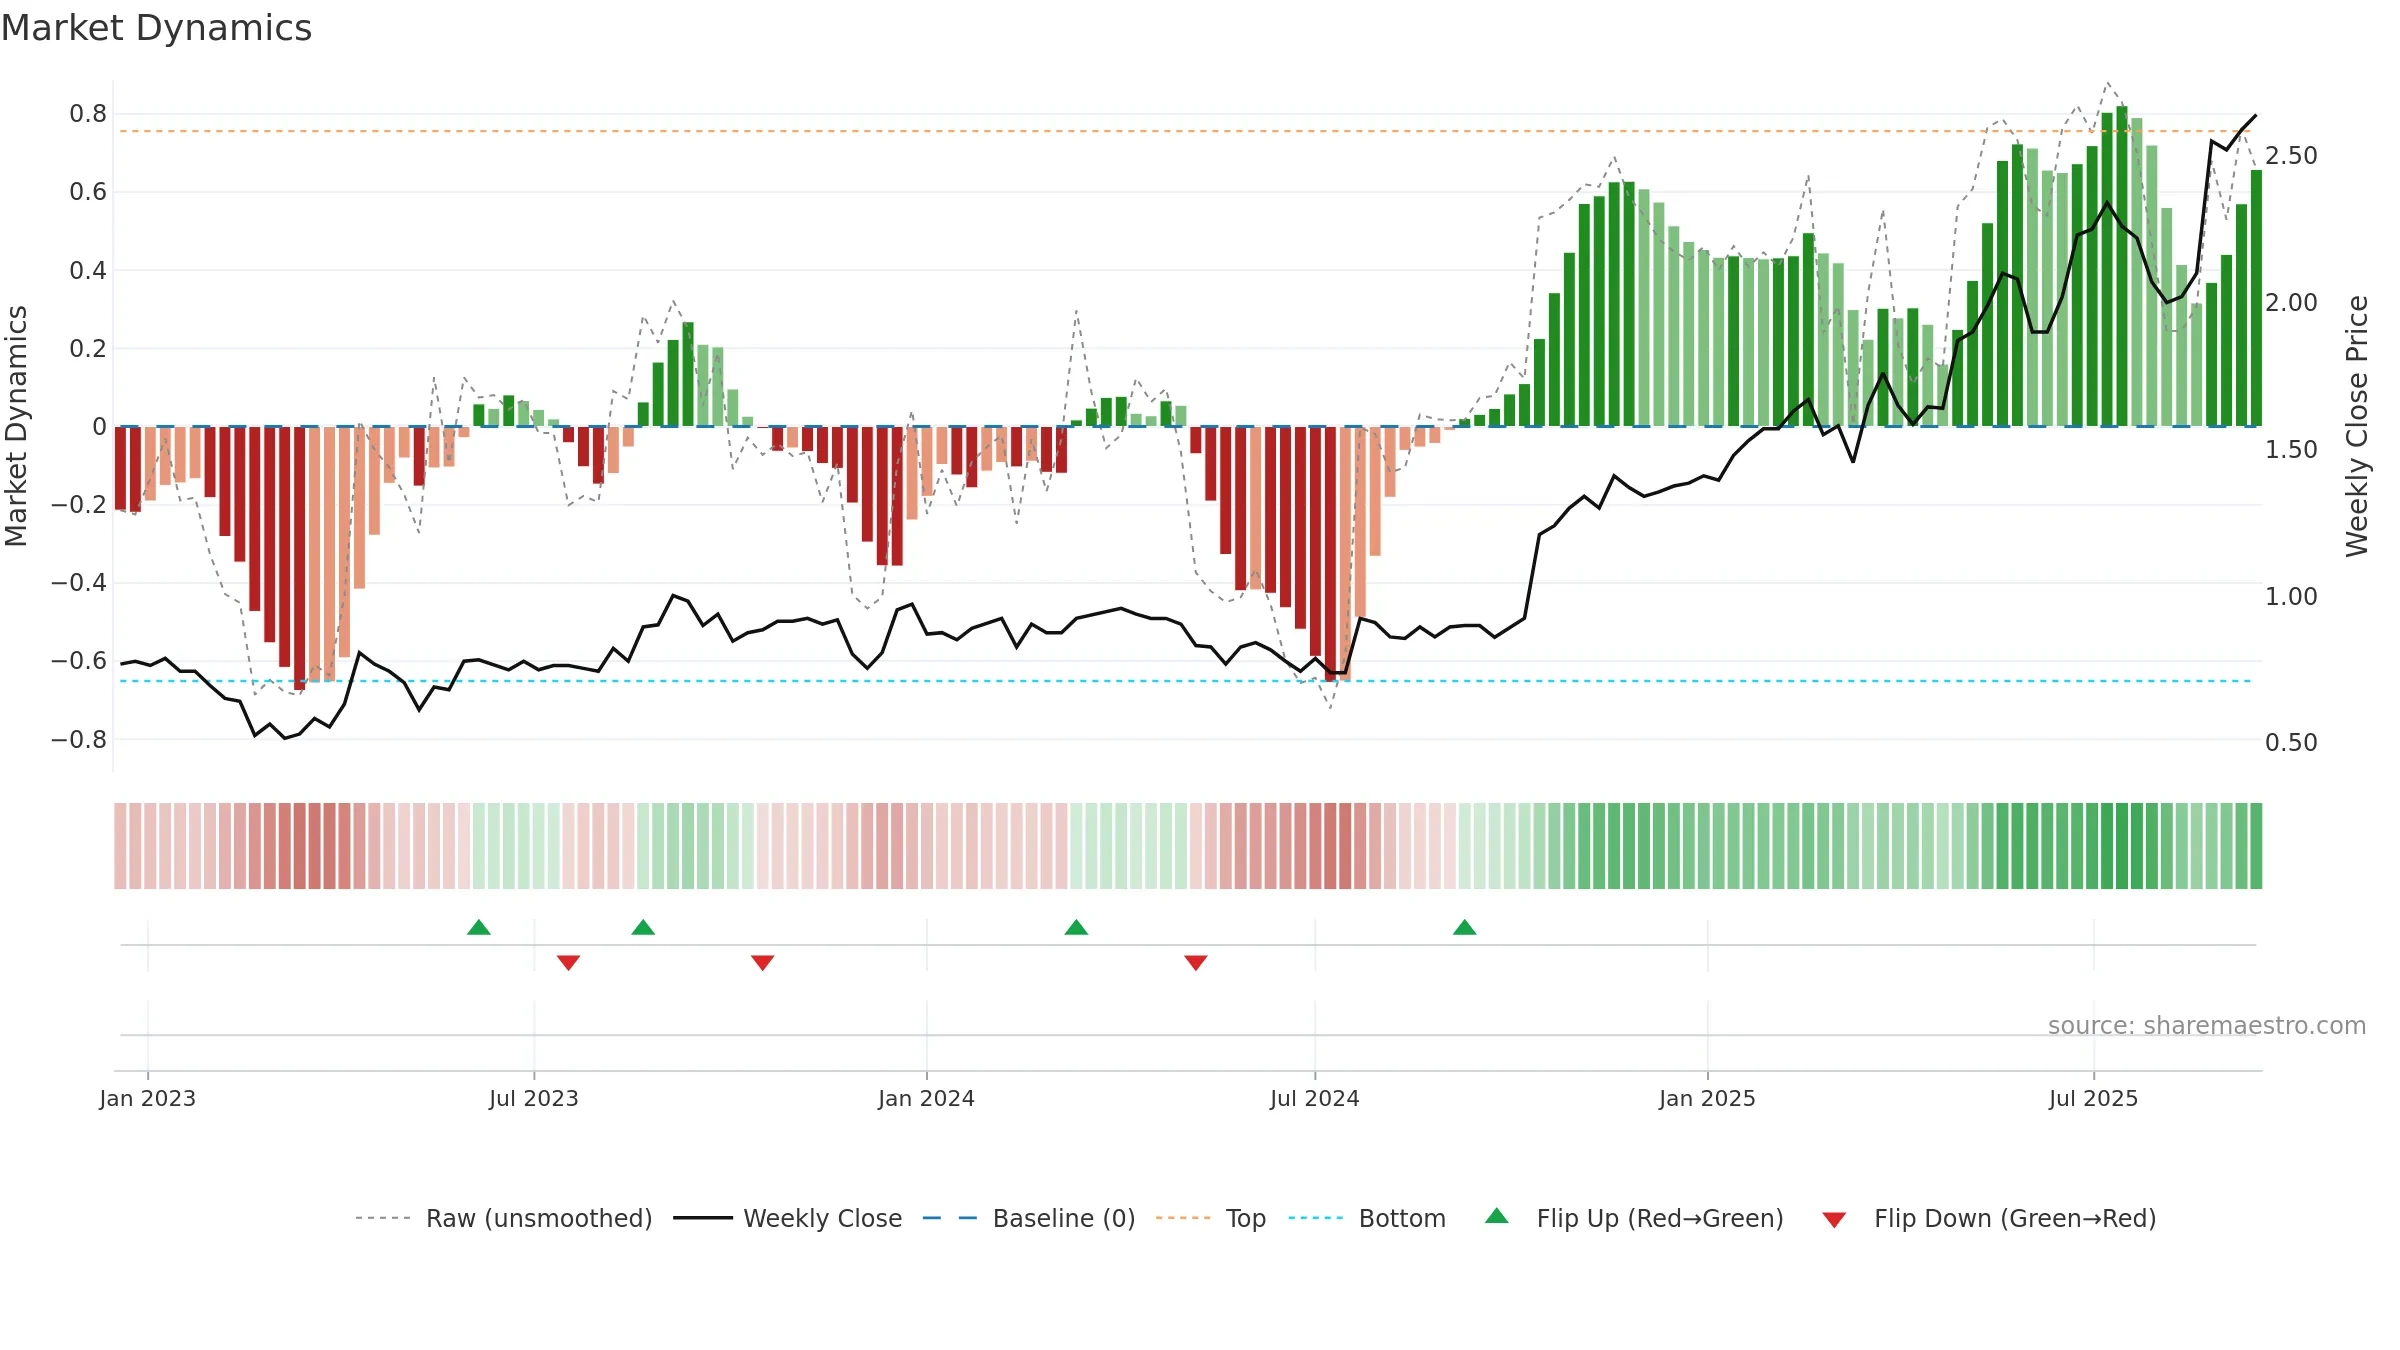Click the 1.00 right axis tick label

click(x=2291, y=597)
